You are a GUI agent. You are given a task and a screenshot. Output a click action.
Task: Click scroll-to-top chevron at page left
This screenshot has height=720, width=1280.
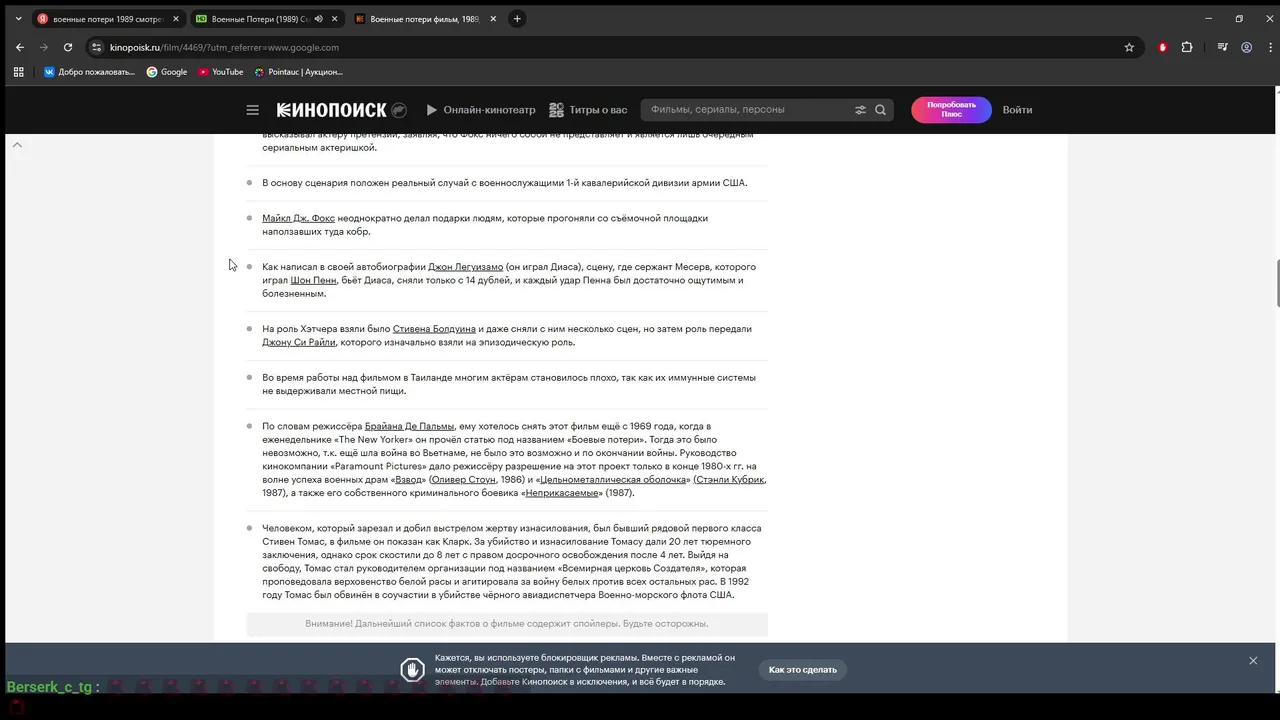[17, 145]
